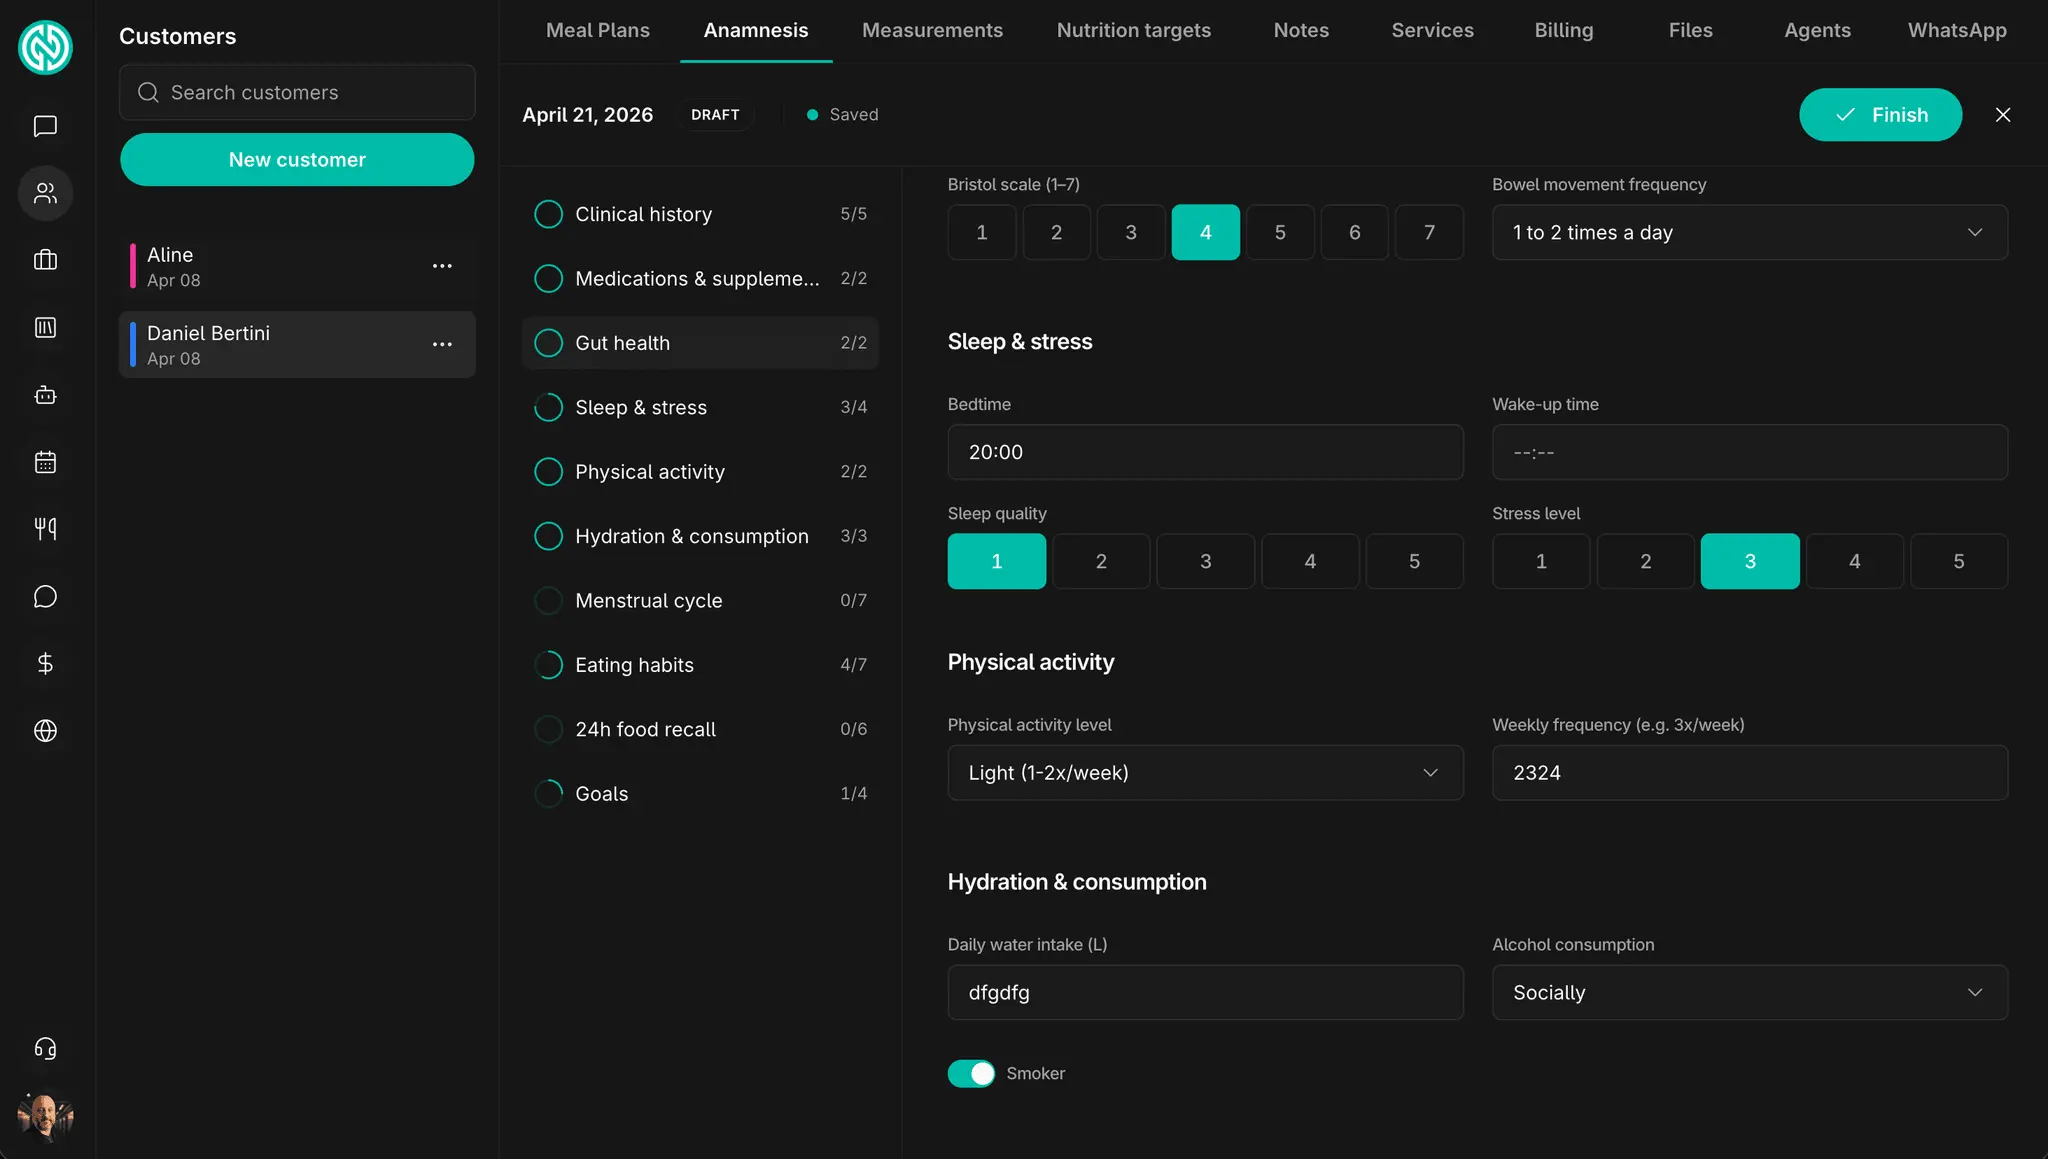Select Bristol scale value 4
This screenshot has width=2048, height=1159.
point(1205,232)
